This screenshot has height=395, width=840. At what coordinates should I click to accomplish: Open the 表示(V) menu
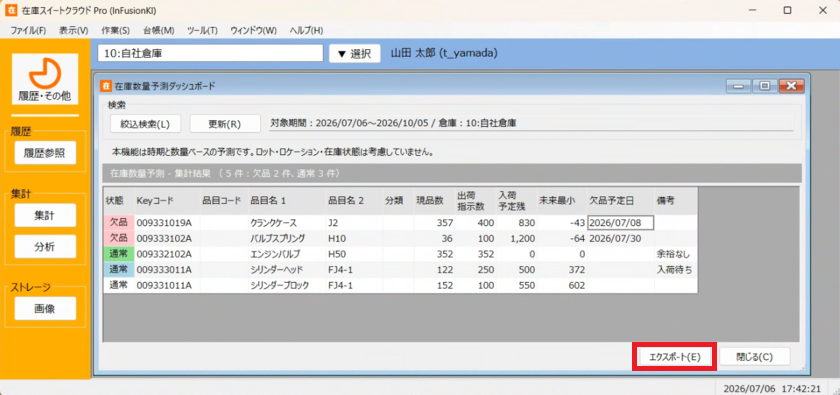[x=74, y=31]
